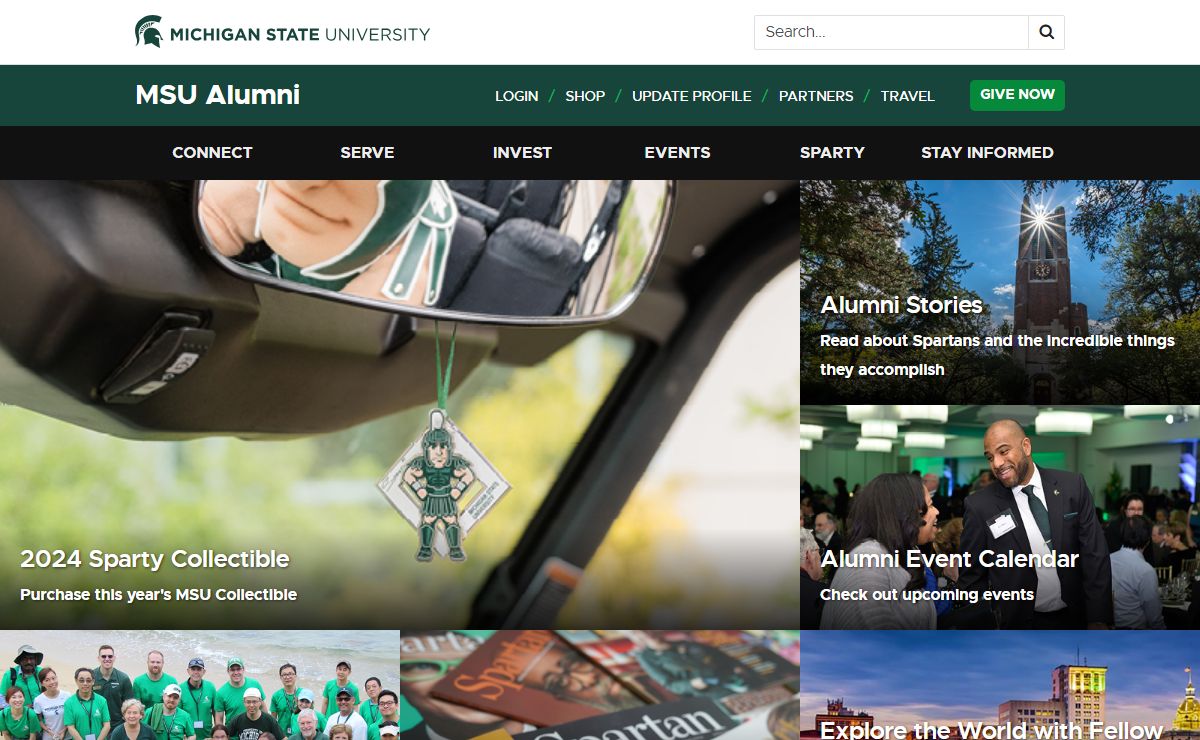Select the EVENTS menu

[677, 153]
